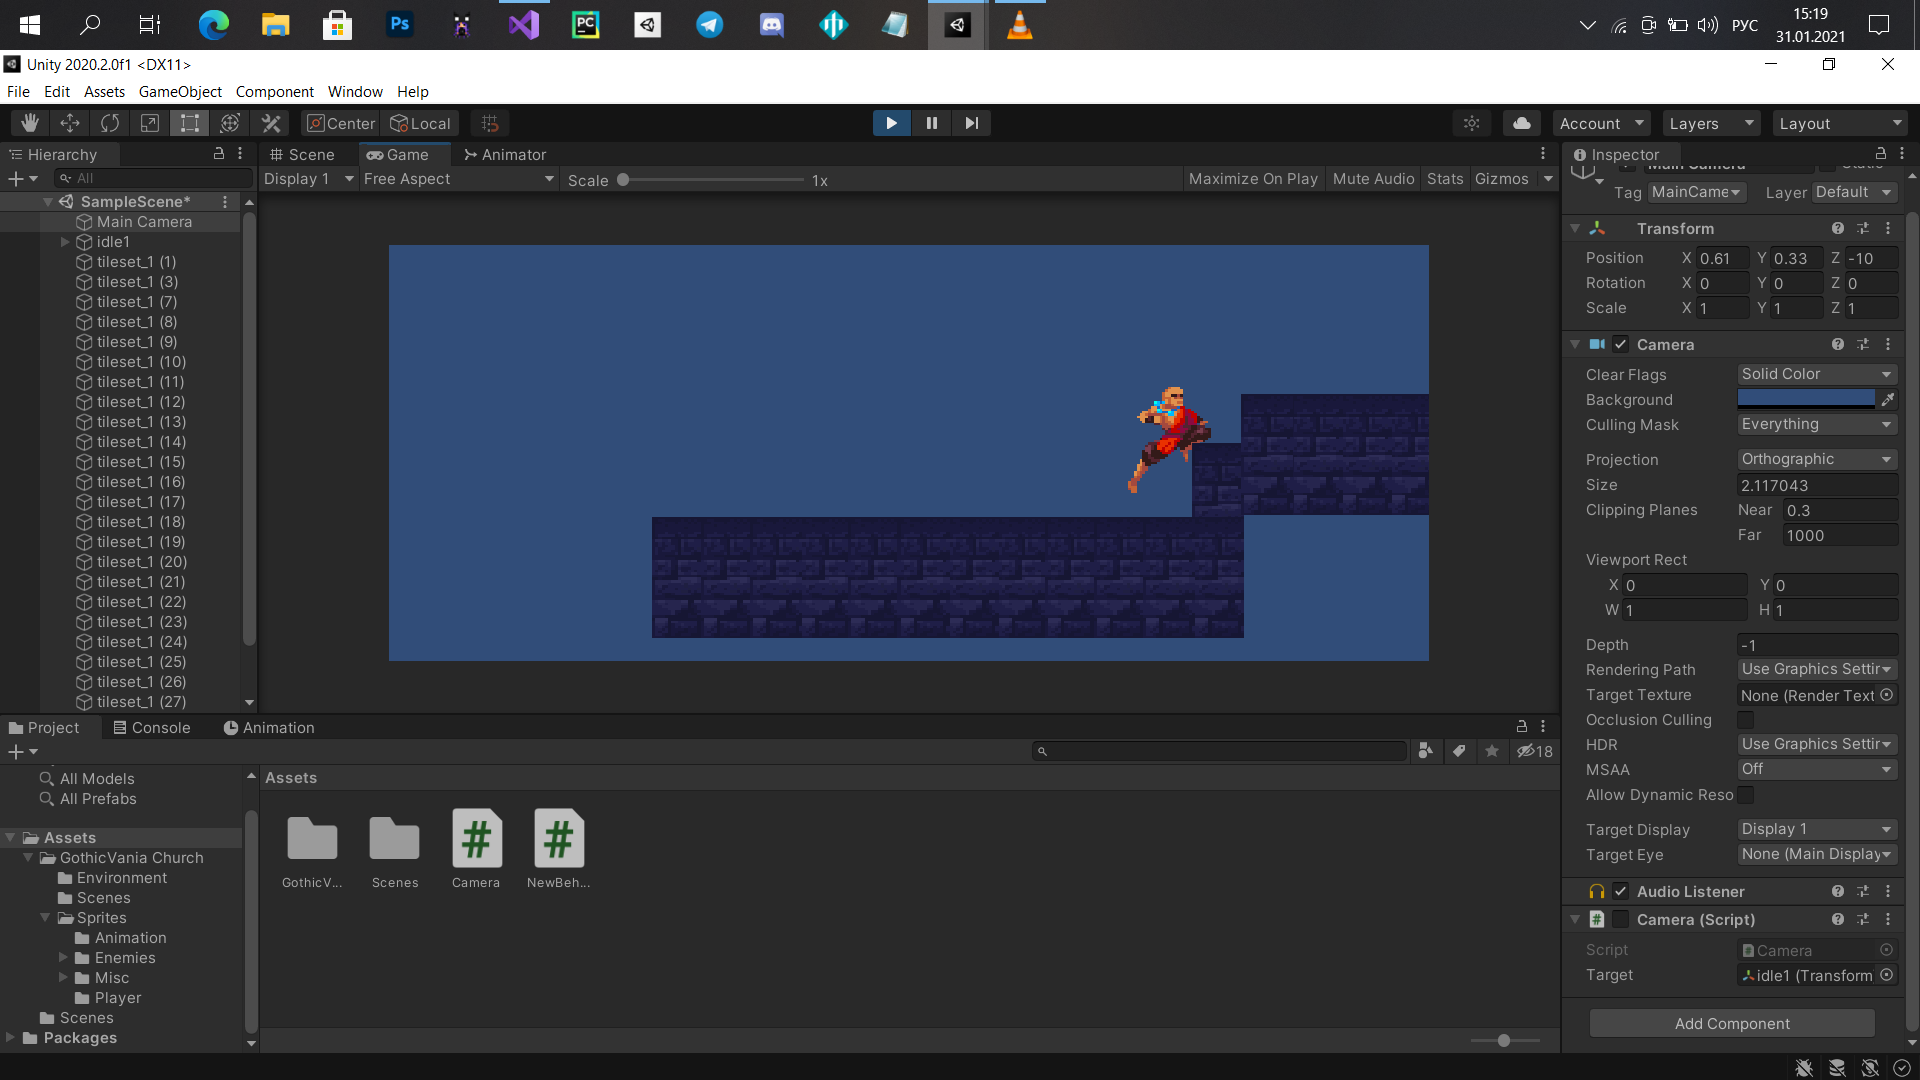Toggle pivot Center mode
Viewport: 1920px width, 1080px height.
[341, 123]
